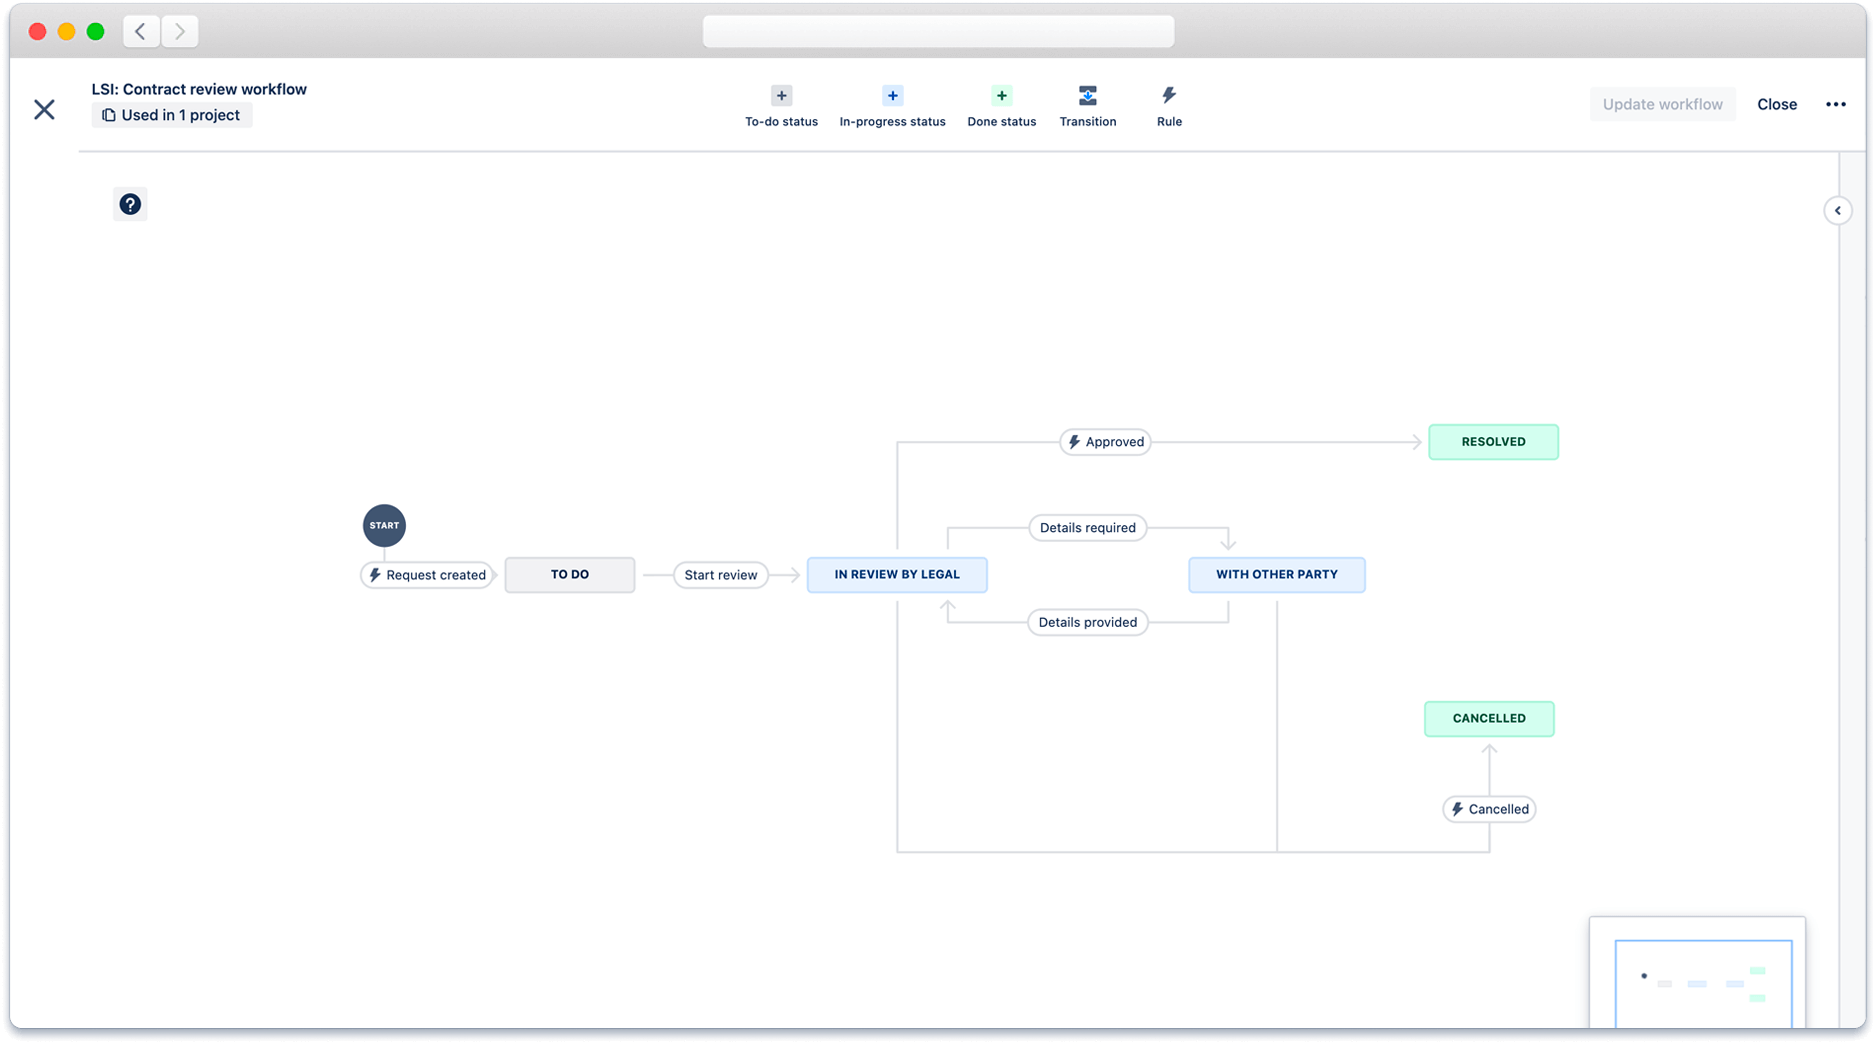Click the minimap in the bottom corner
The width and height of the screenshot is (1876, 1044).
coord(1697,985)
